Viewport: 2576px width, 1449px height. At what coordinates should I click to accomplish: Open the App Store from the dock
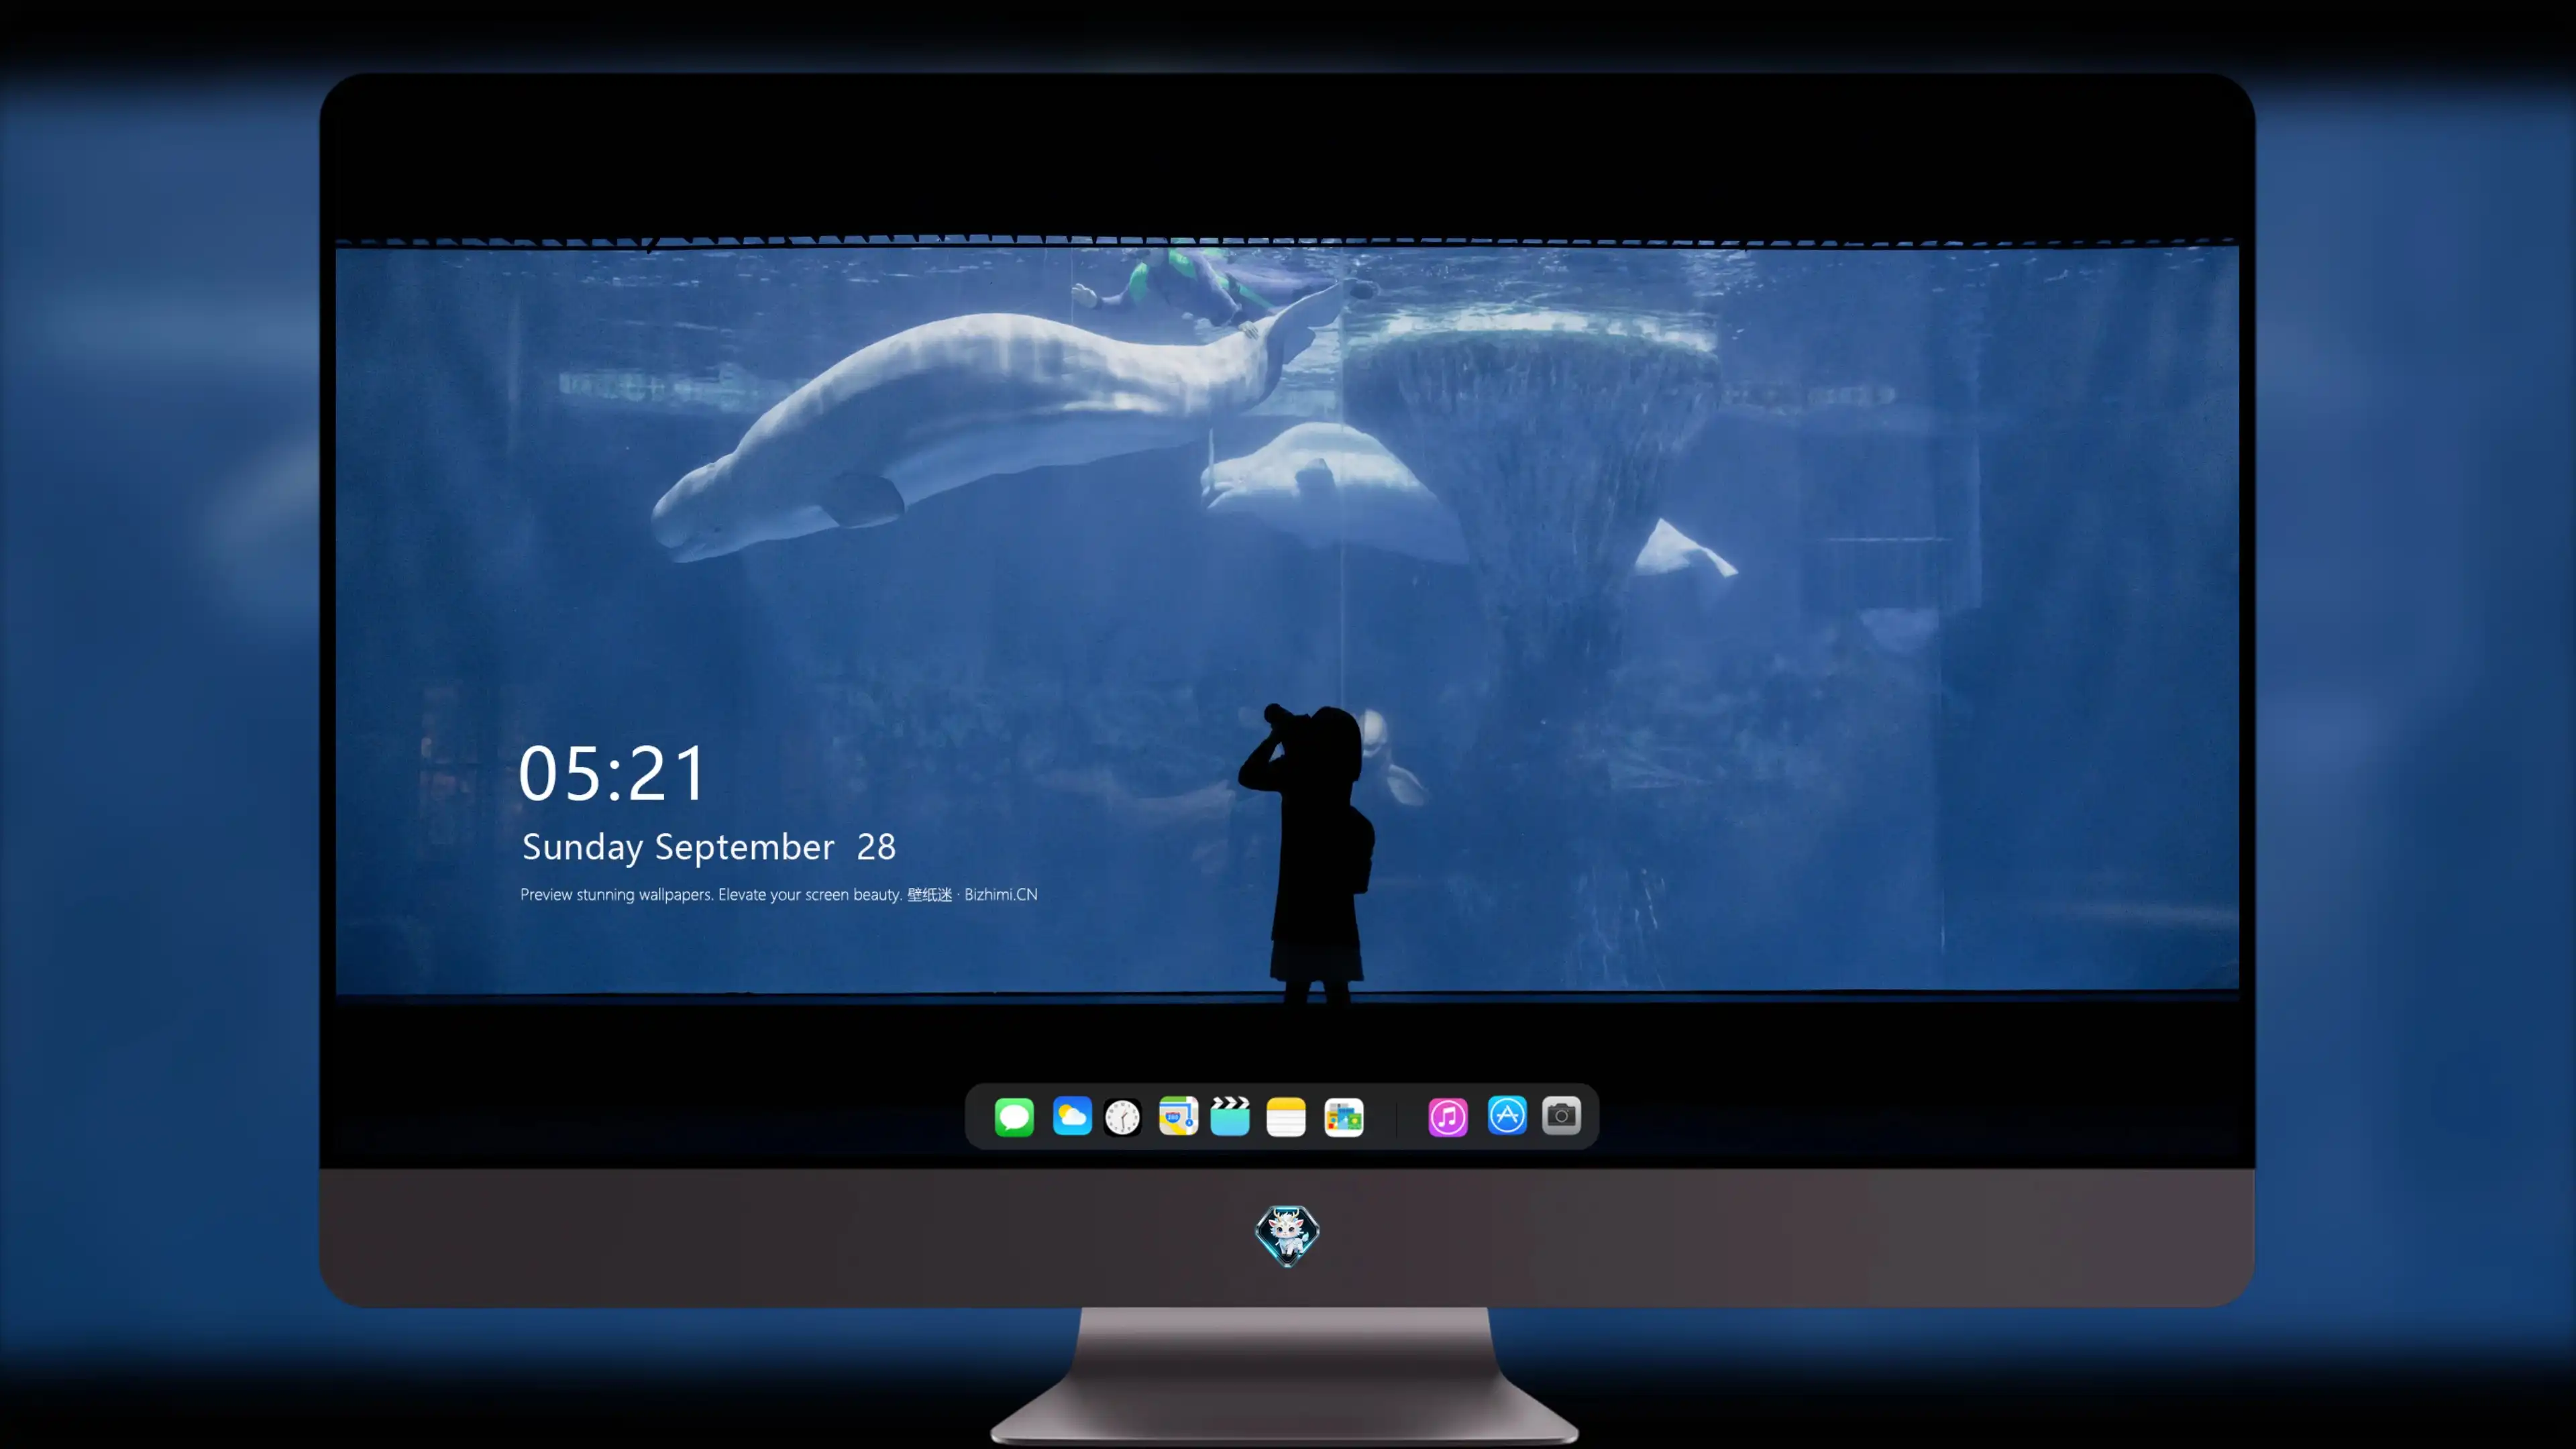coord(1506,1115)
